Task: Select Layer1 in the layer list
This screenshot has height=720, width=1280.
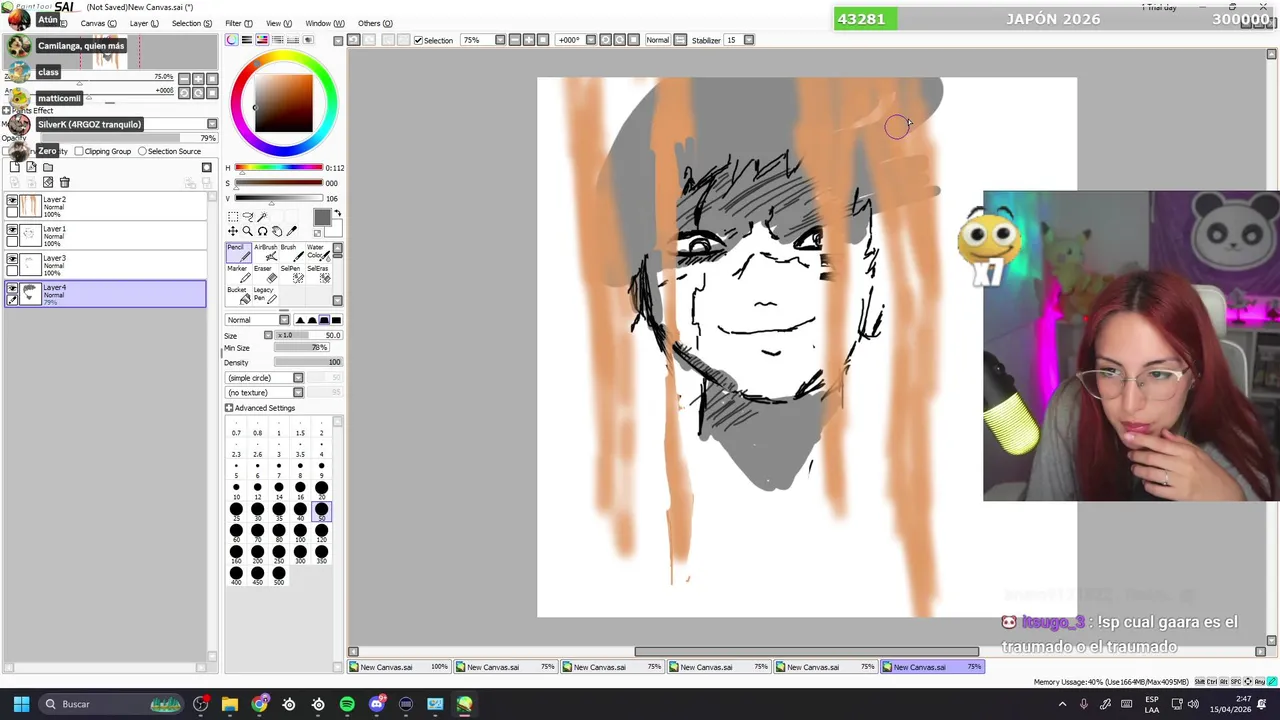Action: coord(105,235)
